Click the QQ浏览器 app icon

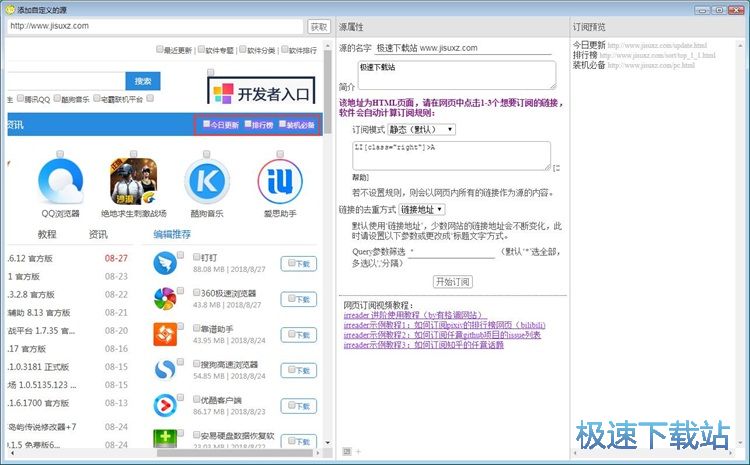(x=61, y=180)
